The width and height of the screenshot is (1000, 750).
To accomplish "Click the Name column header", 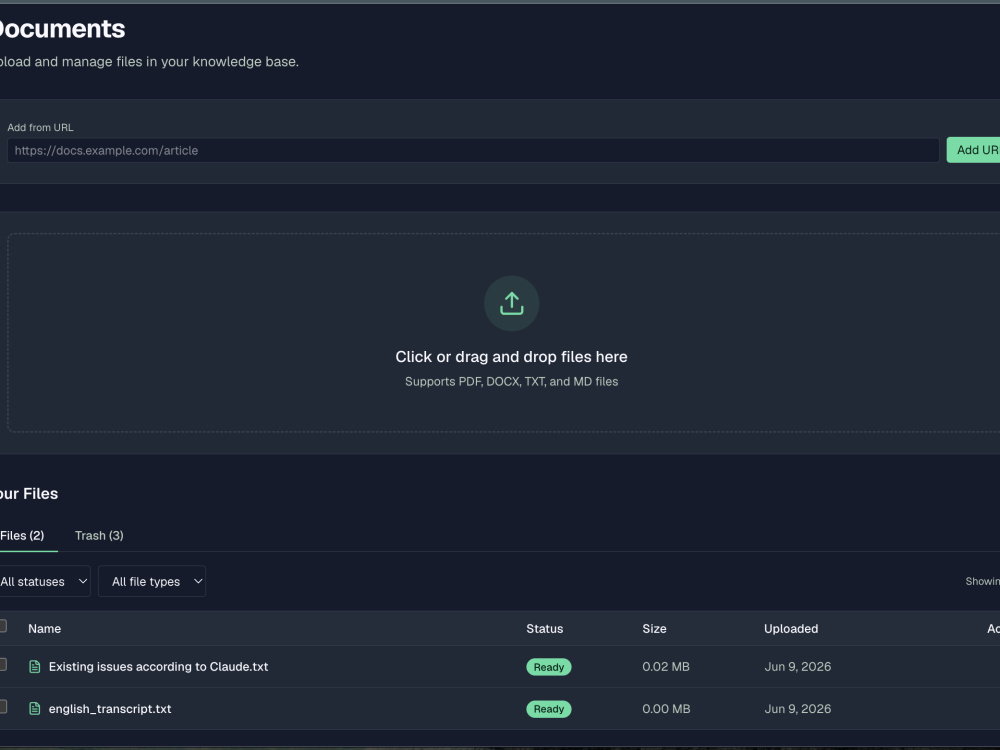I will pyautogui.click(x=45, y=629).
